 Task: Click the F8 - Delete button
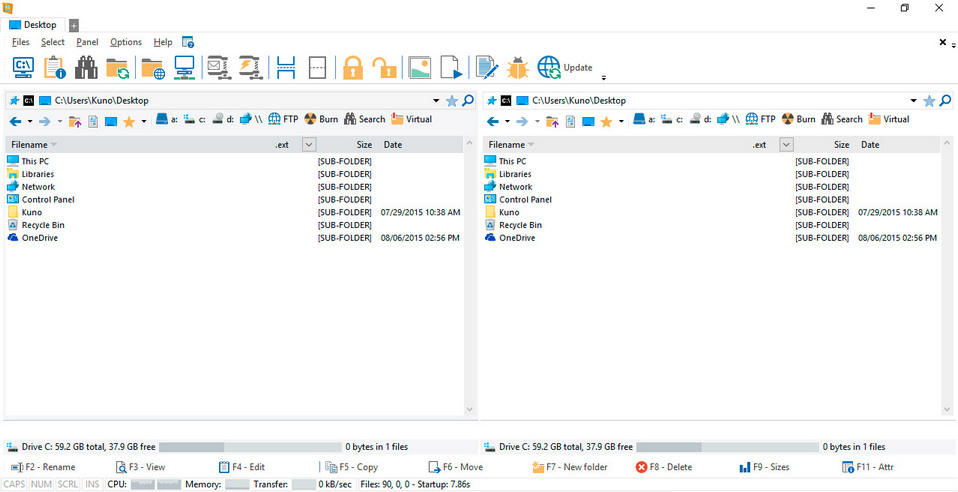(x=664, y=467)
